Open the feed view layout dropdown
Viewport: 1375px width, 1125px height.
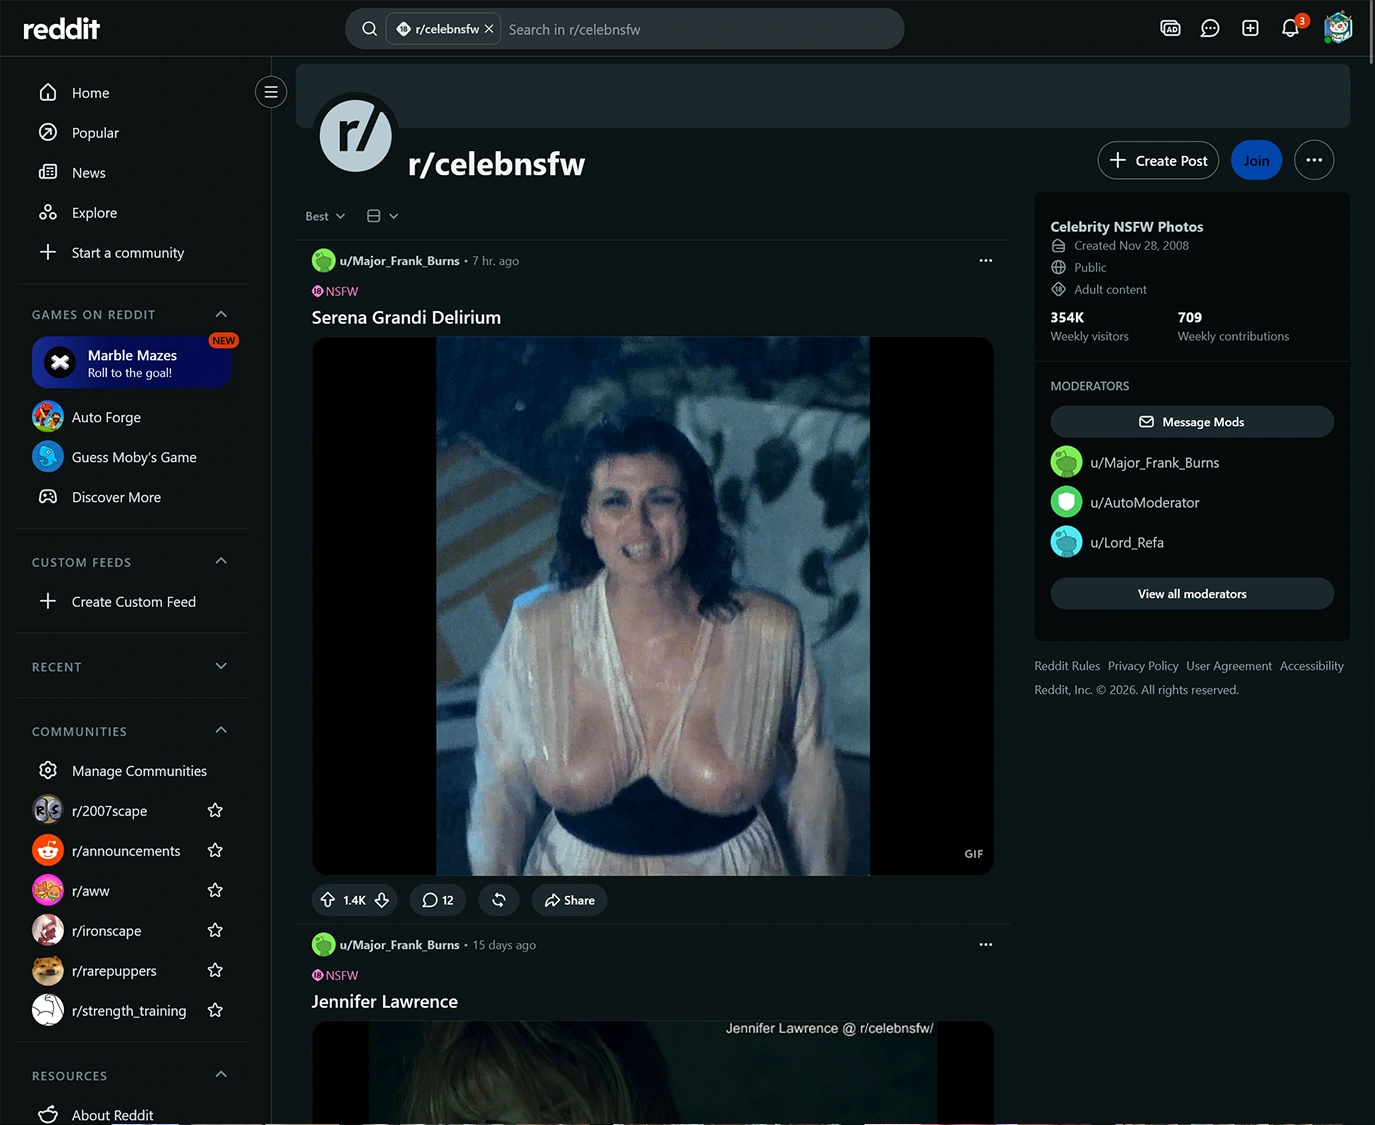382,216
